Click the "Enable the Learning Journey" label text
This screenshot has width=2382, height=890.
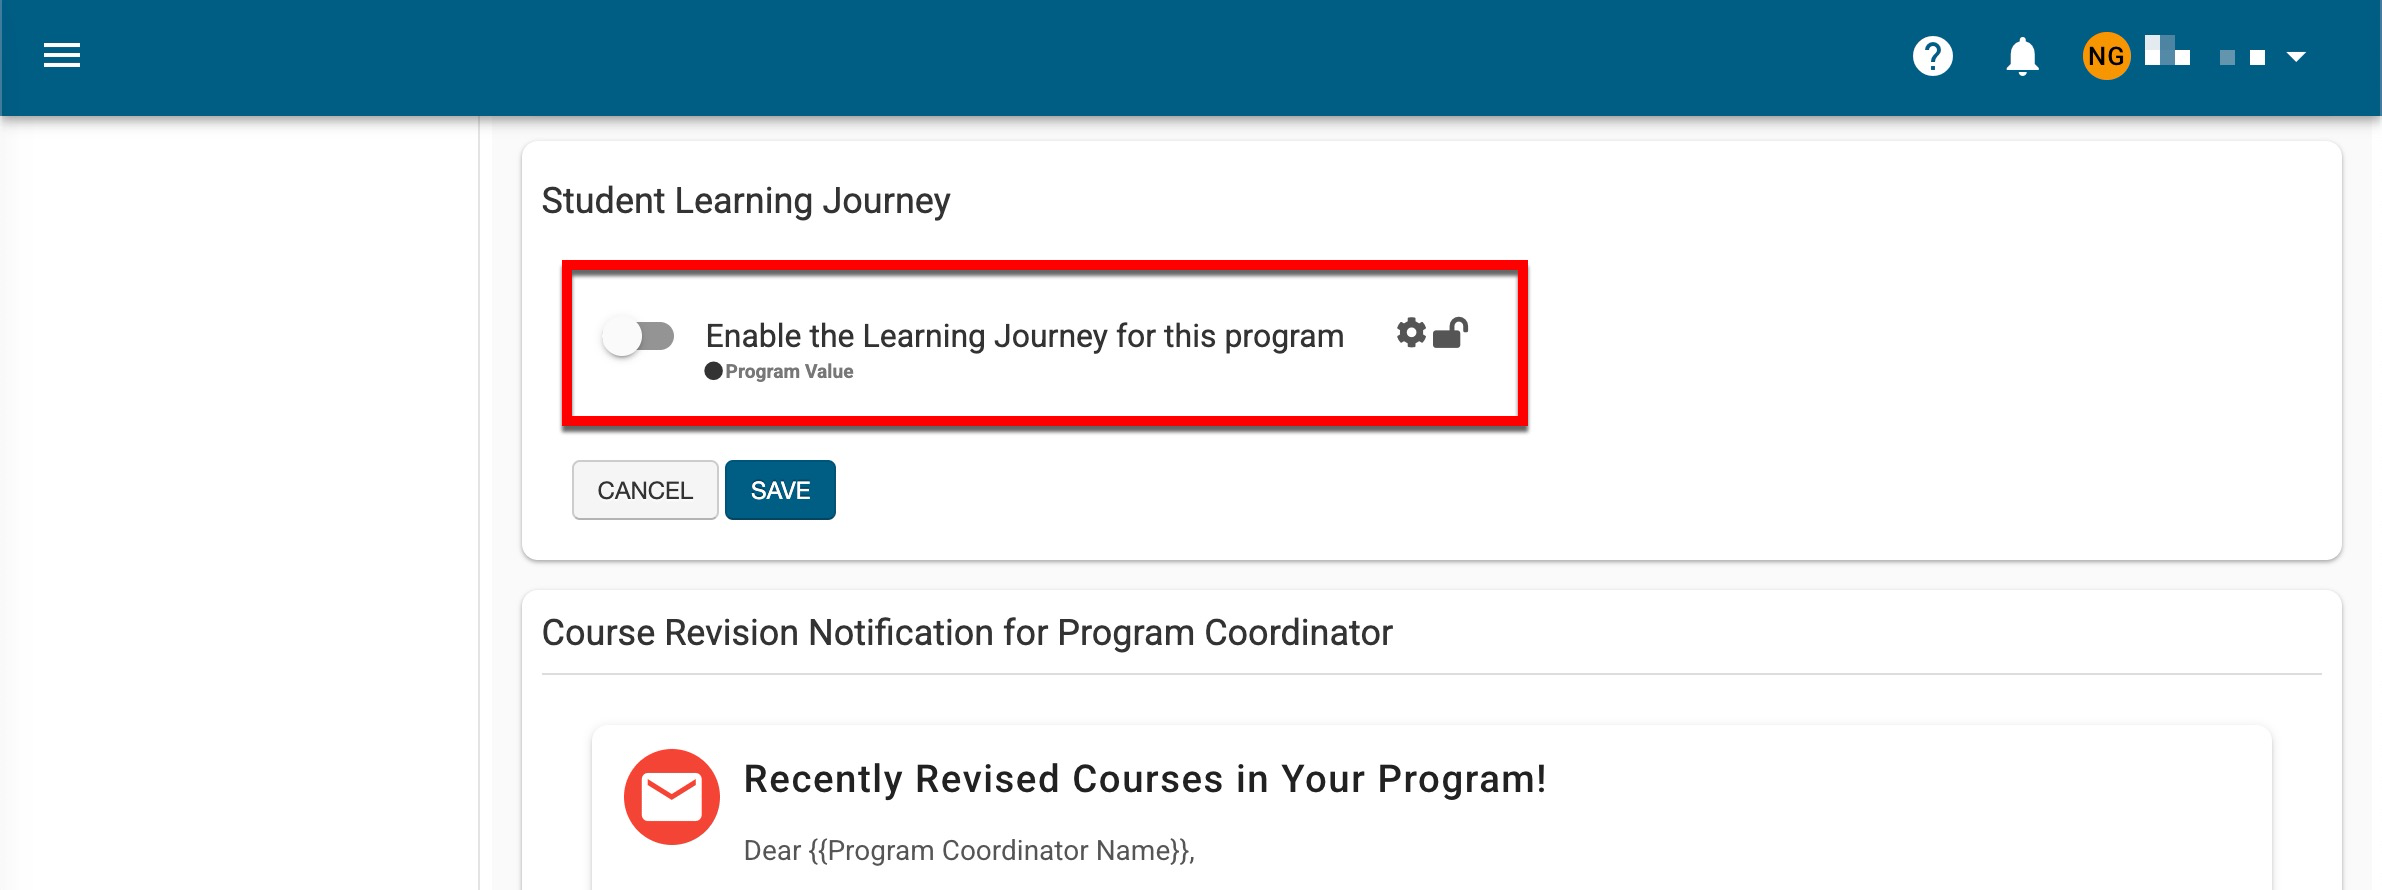1024,336
